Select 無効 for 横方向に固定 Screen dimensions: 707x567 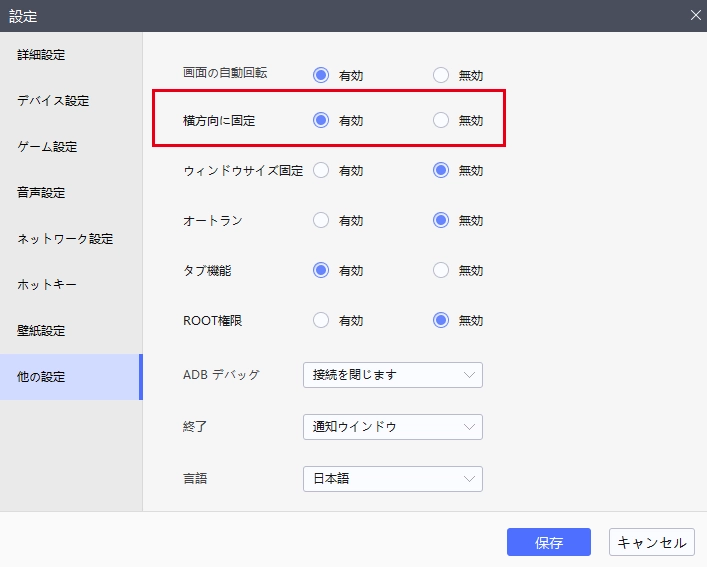point(441,120)
